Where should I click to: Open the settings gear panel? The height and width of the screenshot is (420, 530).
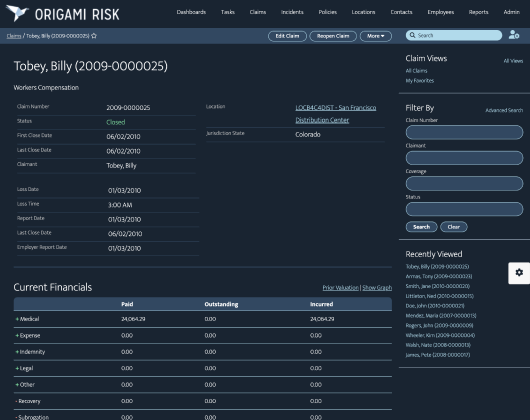coord(519,273)
